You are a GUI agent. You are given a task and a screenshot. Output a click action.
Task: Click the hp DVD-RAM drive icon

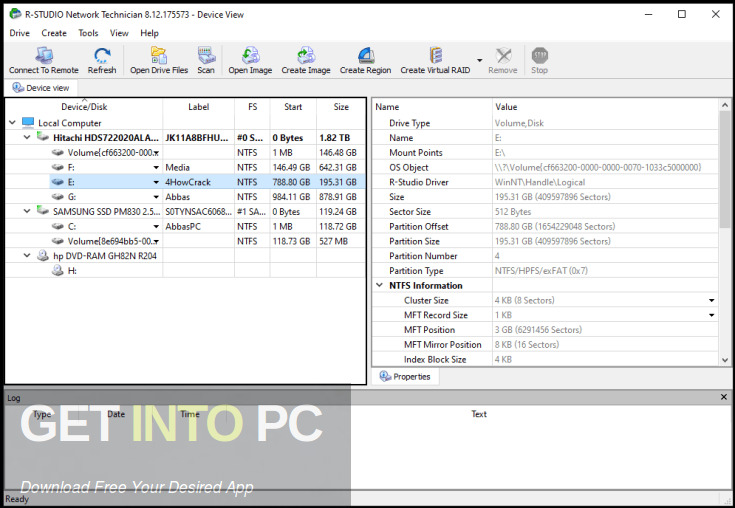[x=43, y=255]
